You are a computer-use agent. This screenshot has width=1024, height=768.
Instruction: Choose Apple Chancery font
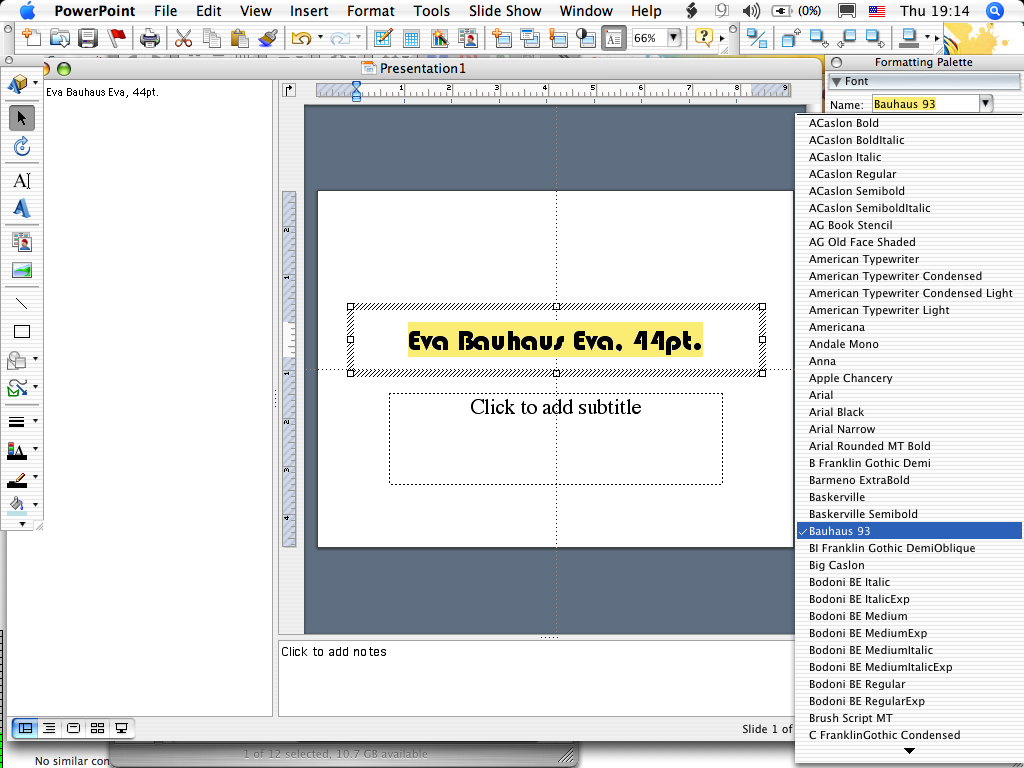(908, 378)
